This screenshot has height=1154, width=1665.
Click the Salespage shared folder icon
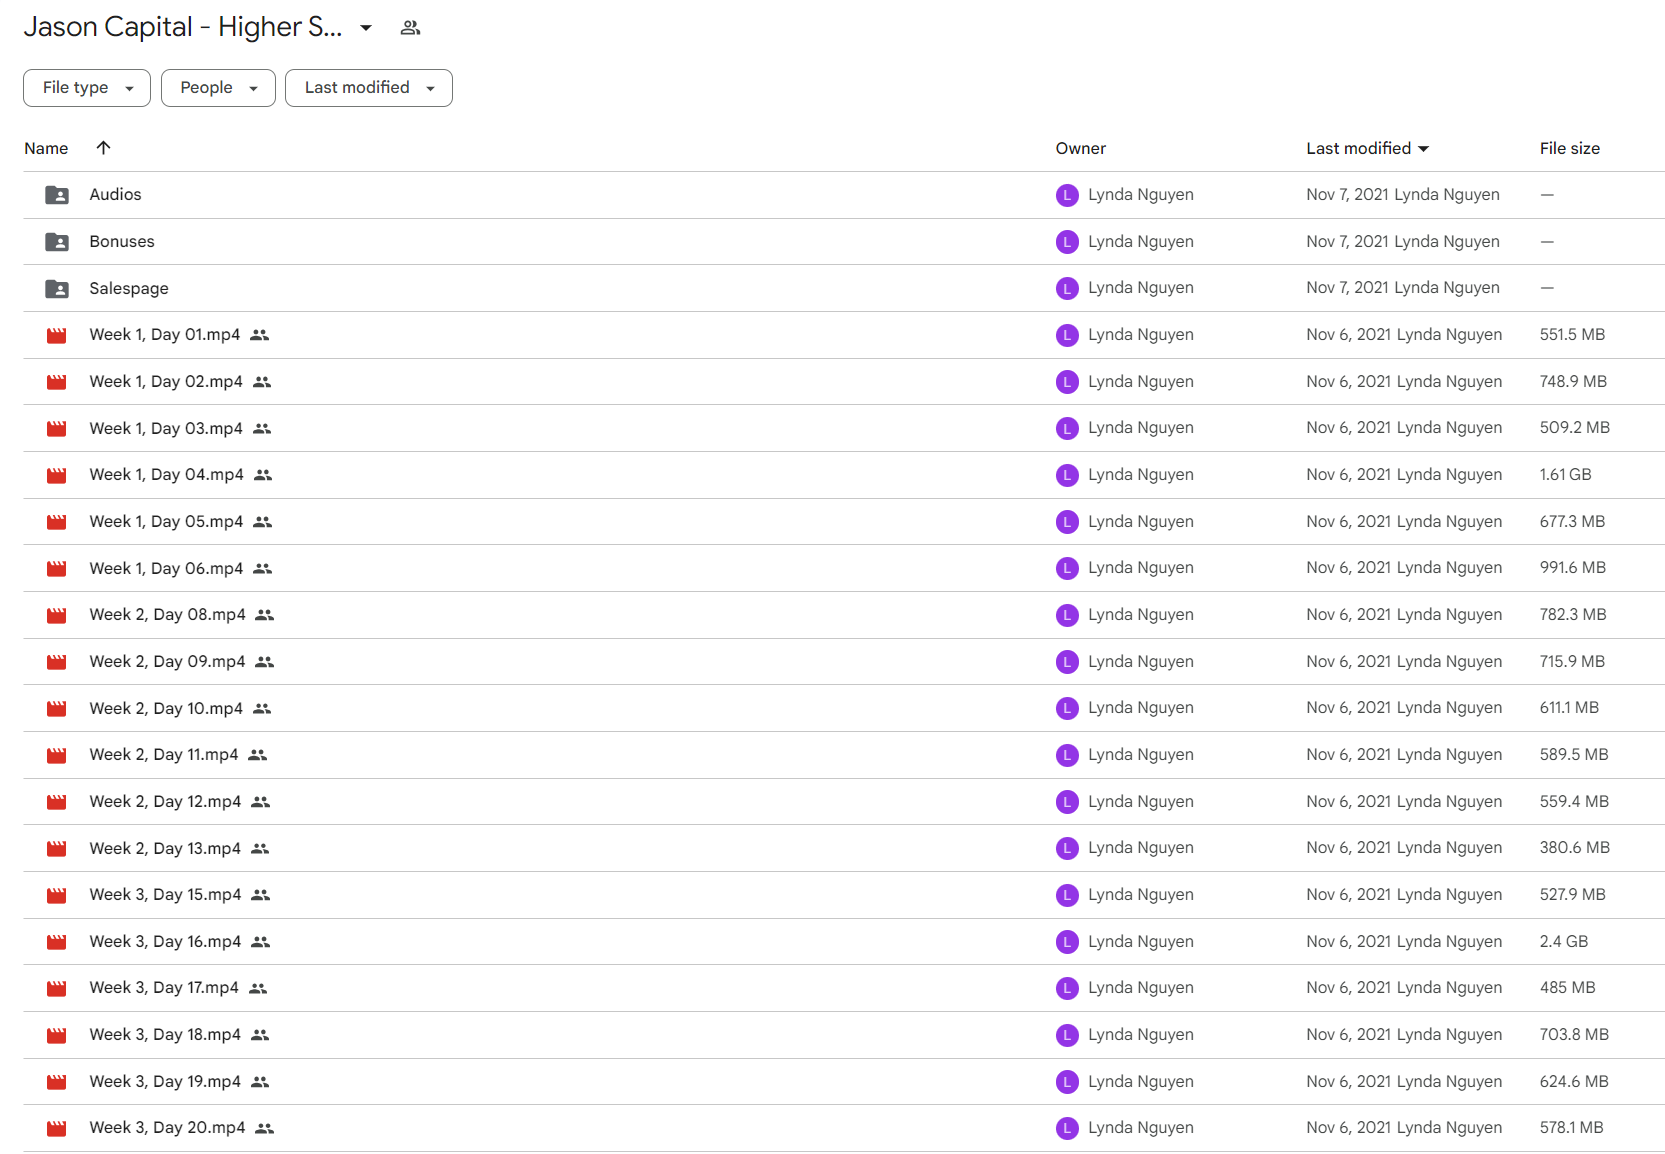click(57, 289)
